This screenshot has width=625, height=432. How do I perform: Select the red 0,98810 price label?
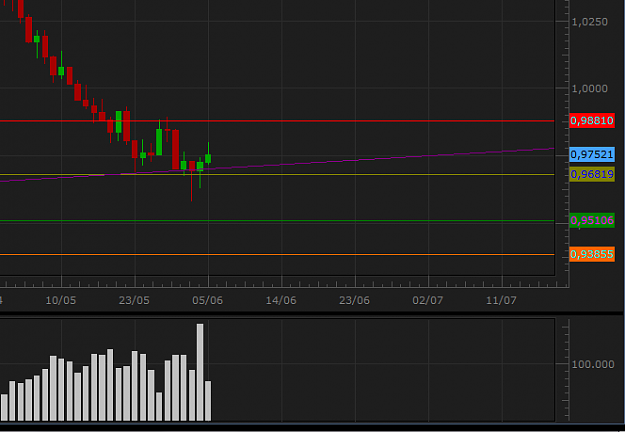tap(592, 120)
